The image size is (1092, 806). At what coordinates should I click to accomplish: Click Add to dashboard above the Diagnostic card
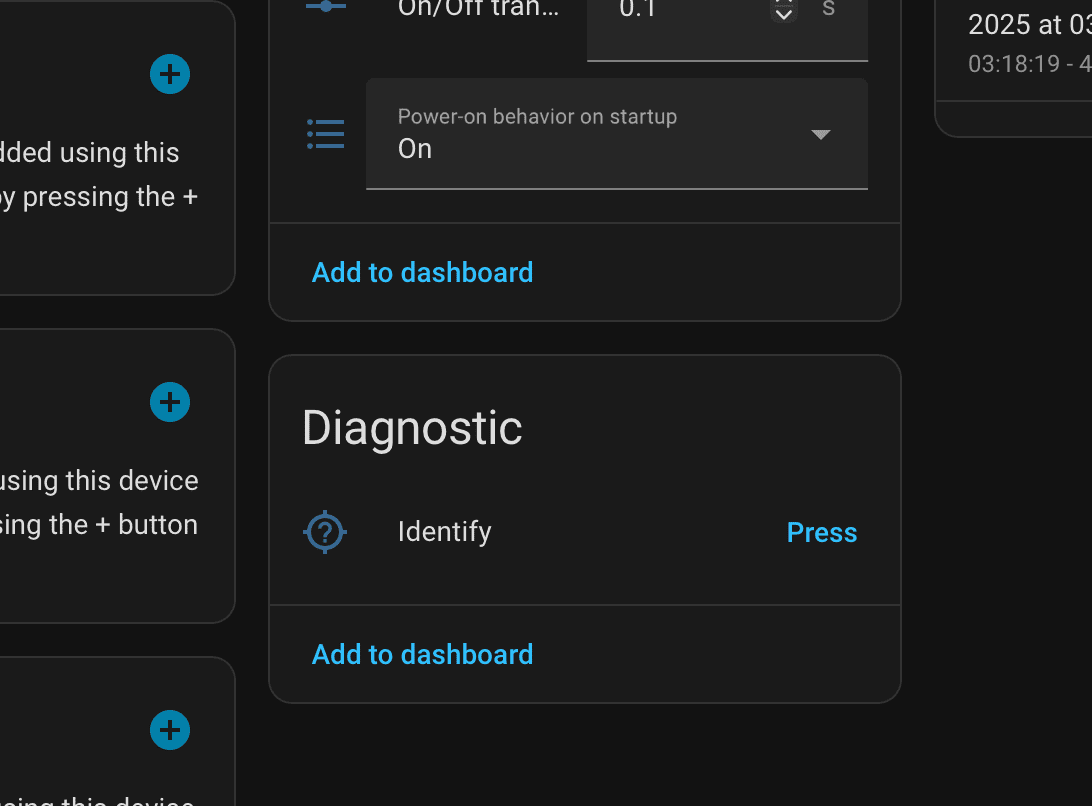[x=422, y=272]
